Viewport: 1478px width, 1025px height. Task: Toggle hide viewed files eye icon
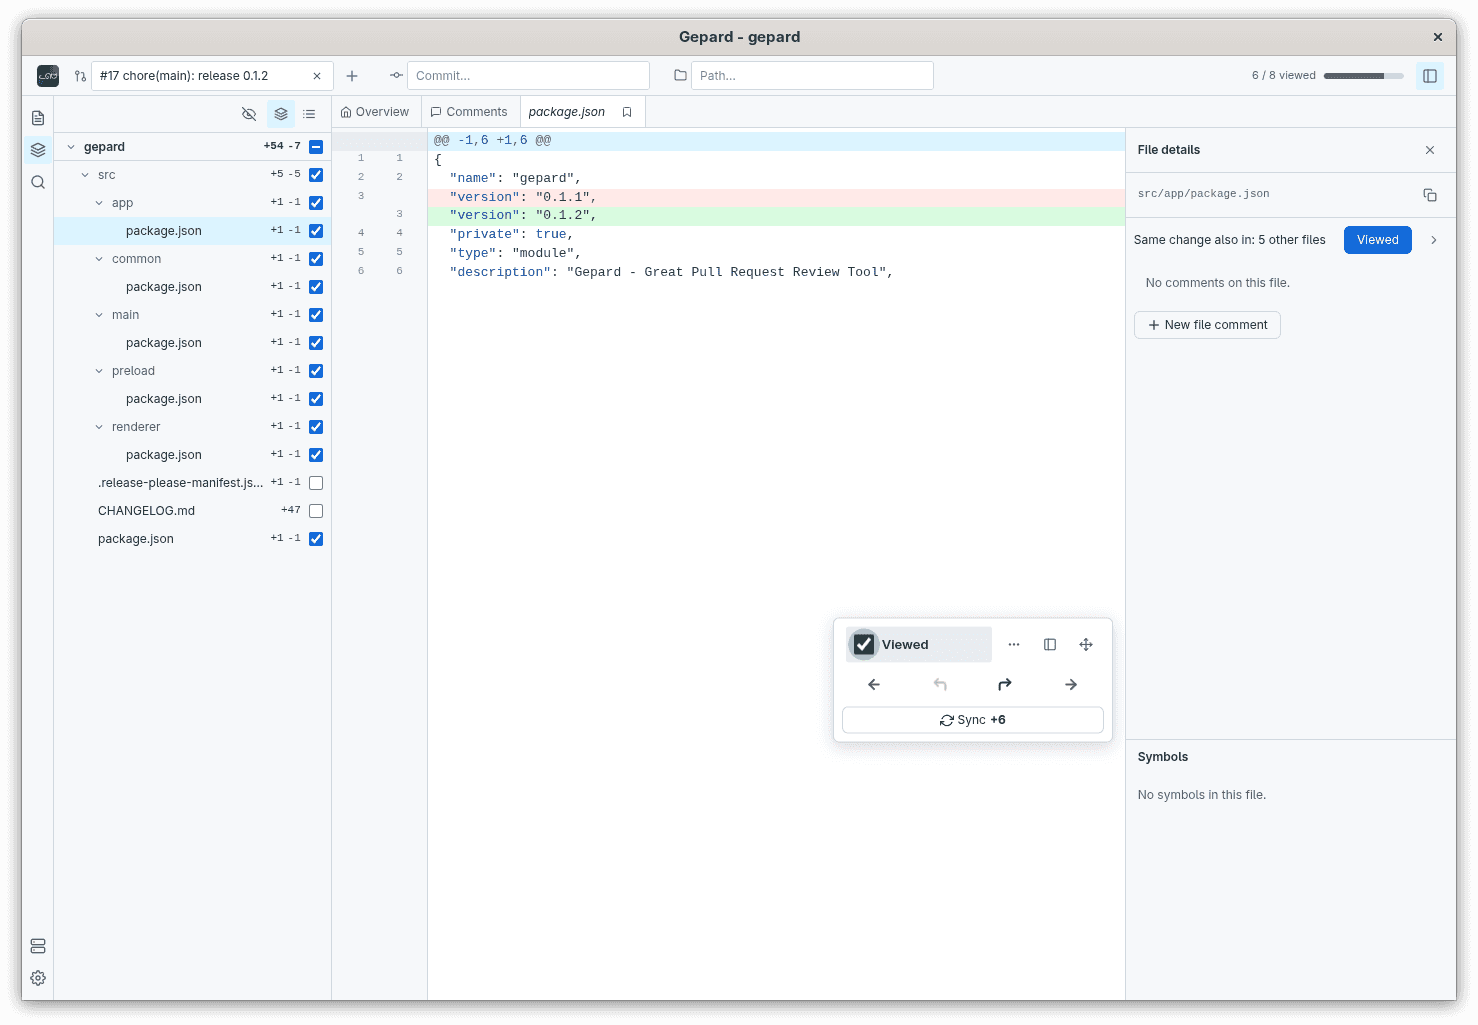[x=249, y=114]
